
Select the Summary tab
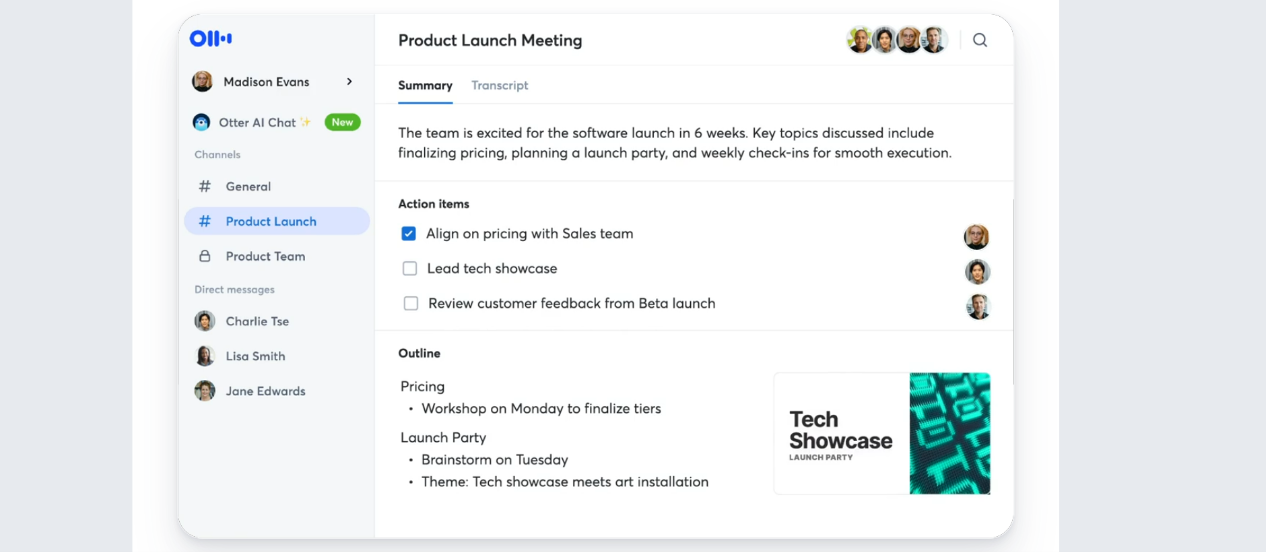(x=425, y=86)
